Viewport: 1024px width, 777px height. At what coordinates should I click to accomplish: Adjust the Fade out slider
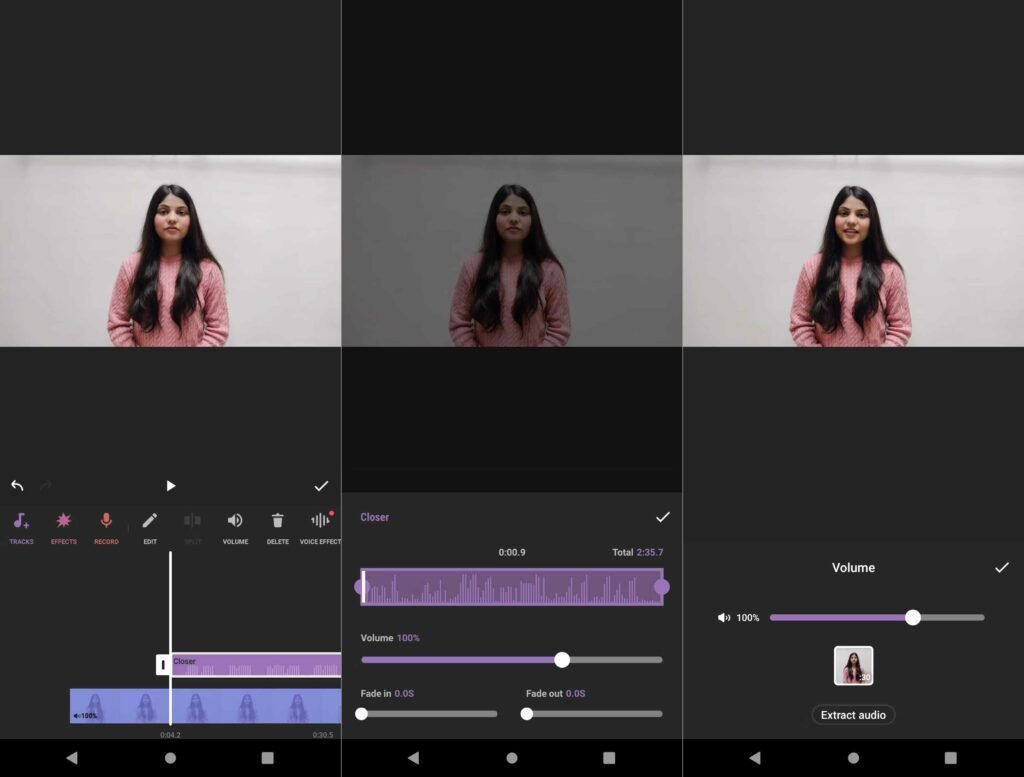[x=594, y=714]
